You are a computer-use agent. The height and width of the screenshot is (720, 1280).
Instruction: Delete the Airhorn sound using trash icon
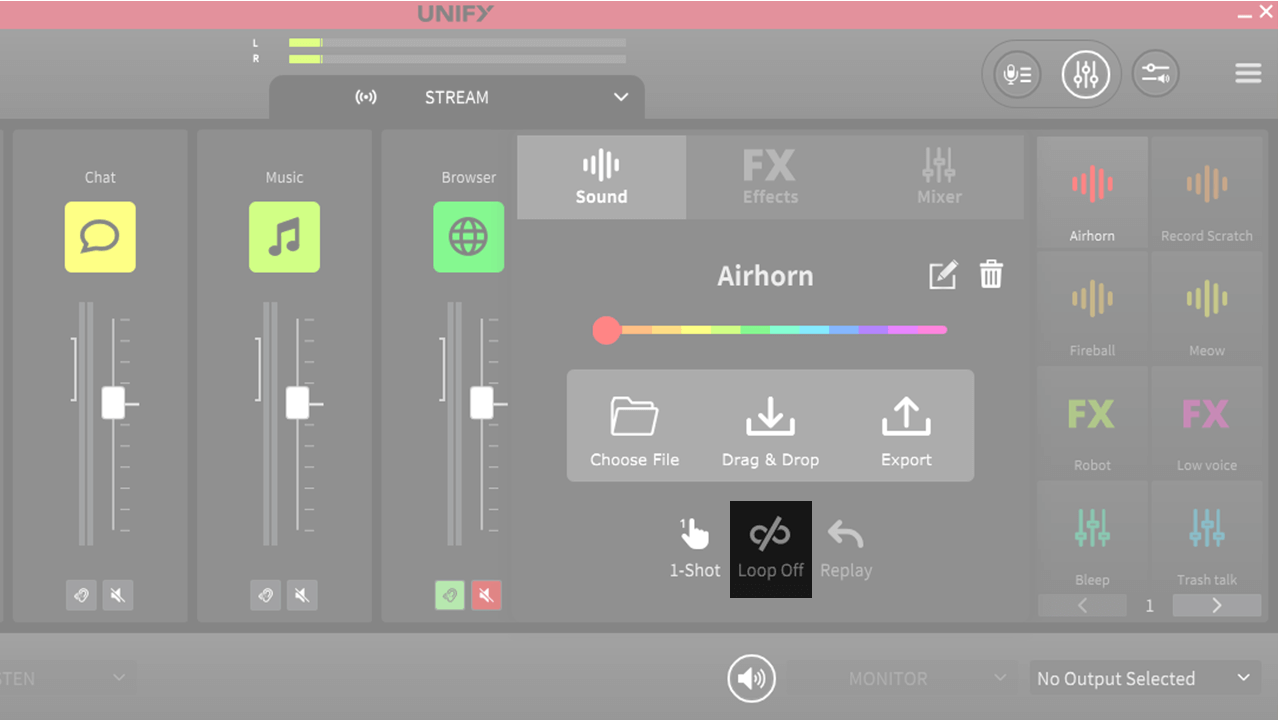point(991,274)
